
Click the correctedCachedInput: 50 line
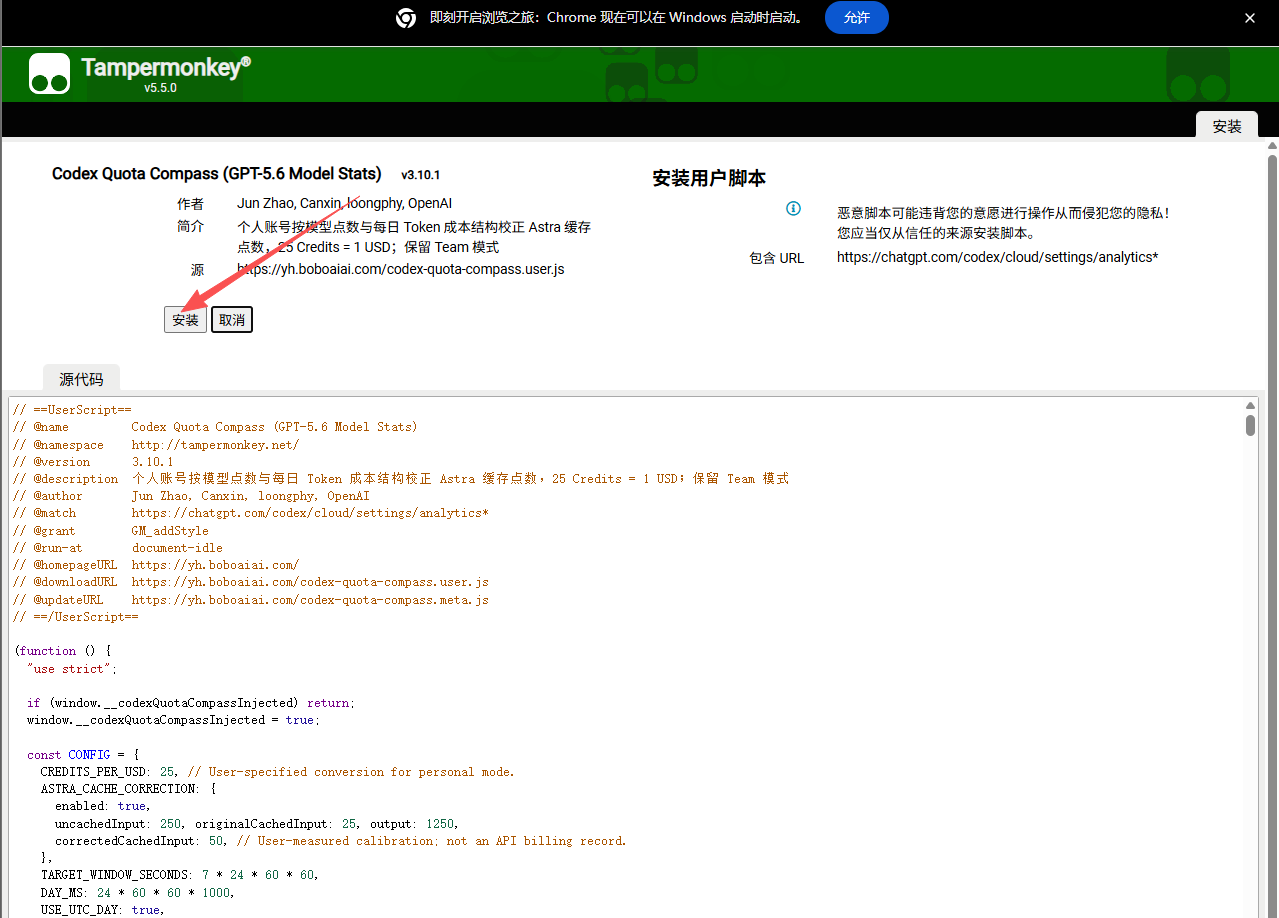pyautogui.click(x=341, y=841)
